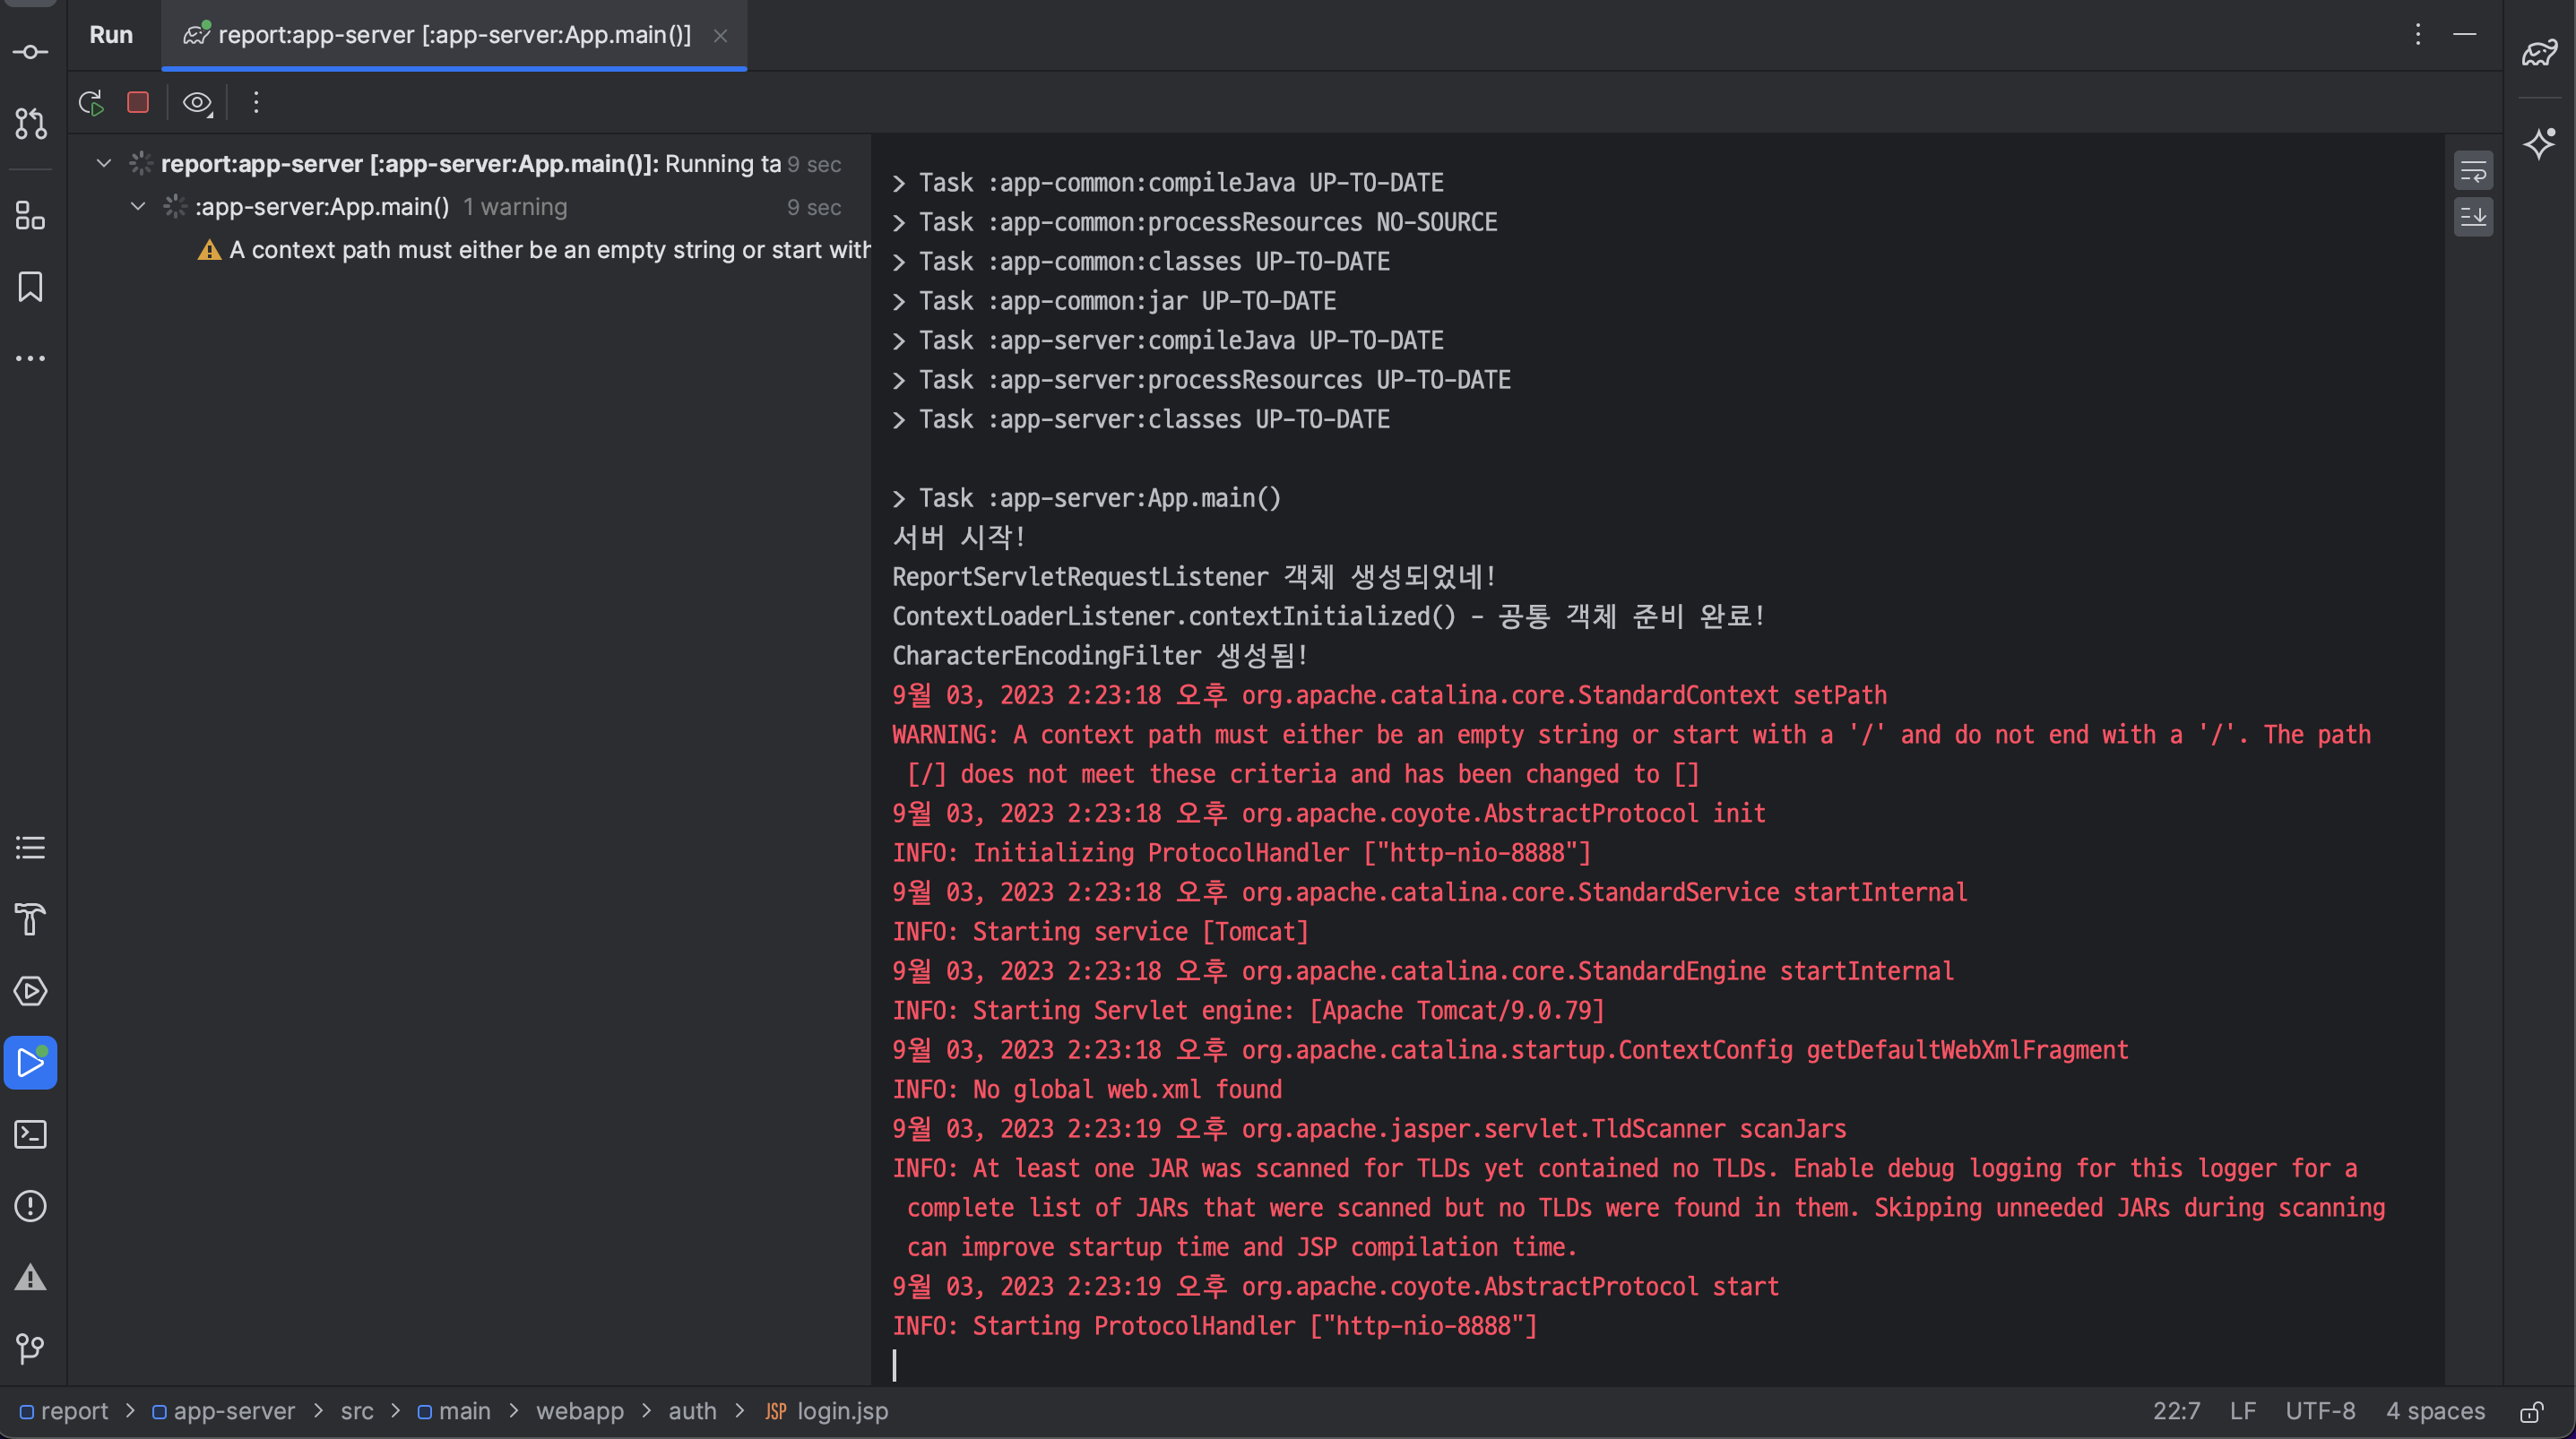Toggle scroll to end of console

(2472, 216)
